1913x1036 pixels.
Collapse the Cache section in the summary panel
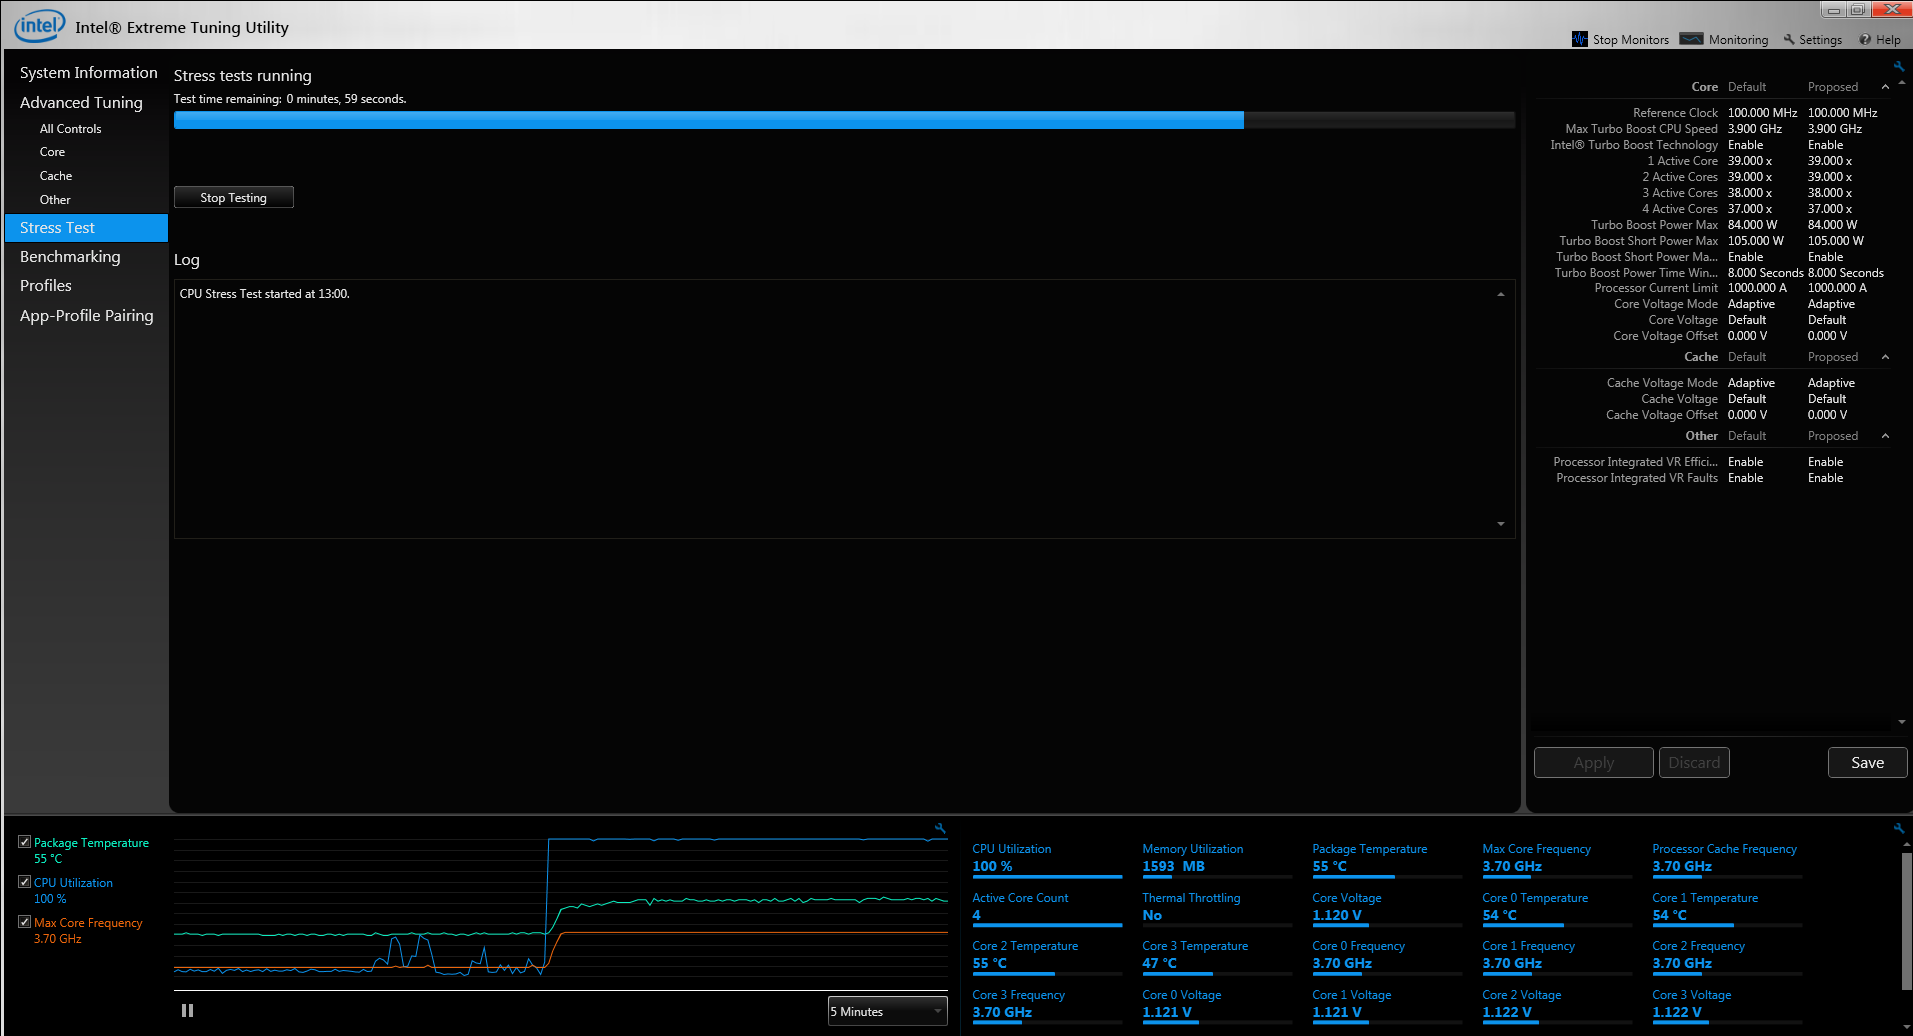1885,357
